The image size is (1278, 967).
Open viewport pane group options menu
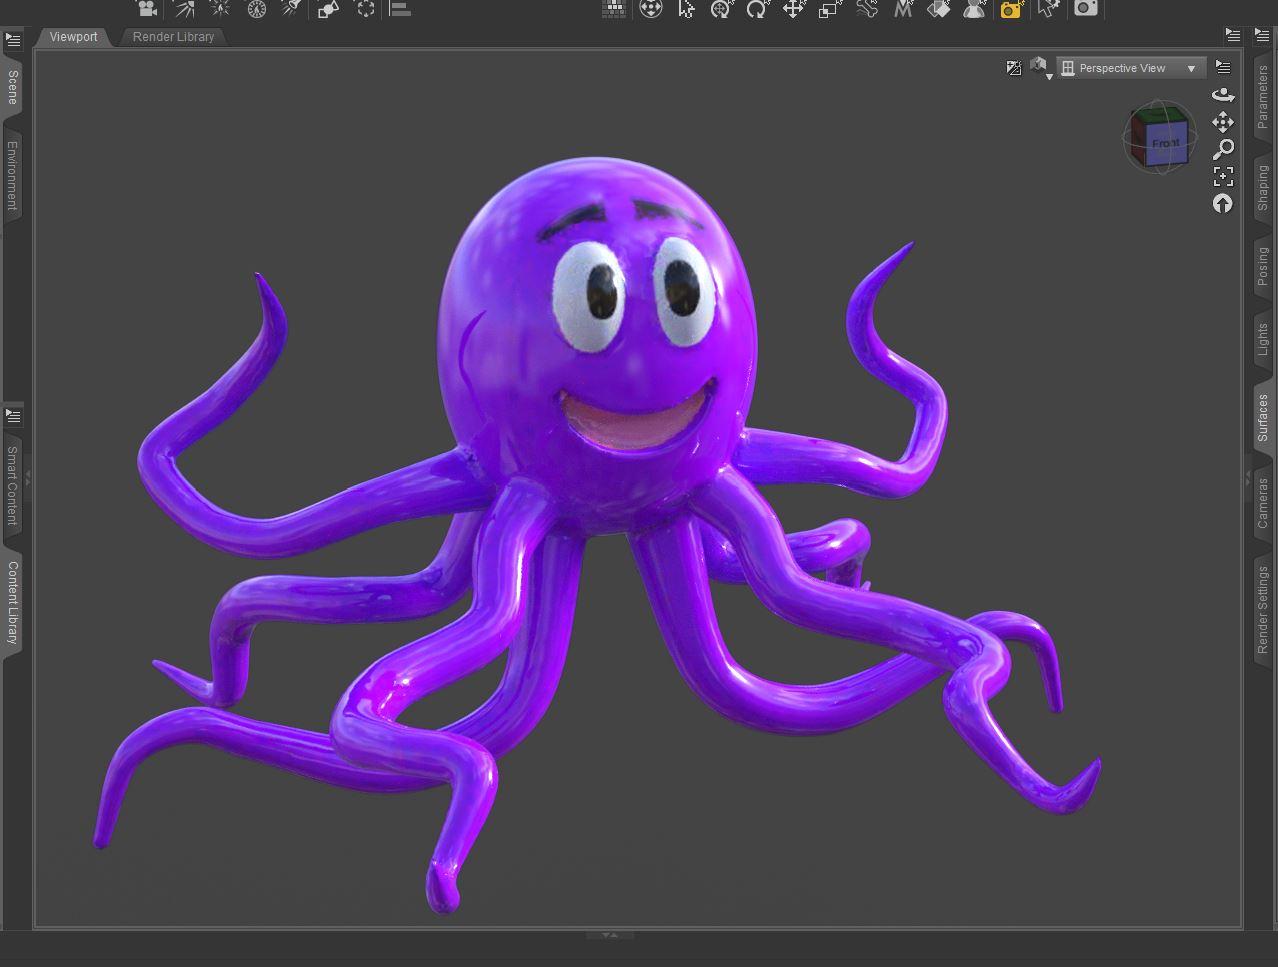point(1233,35)
